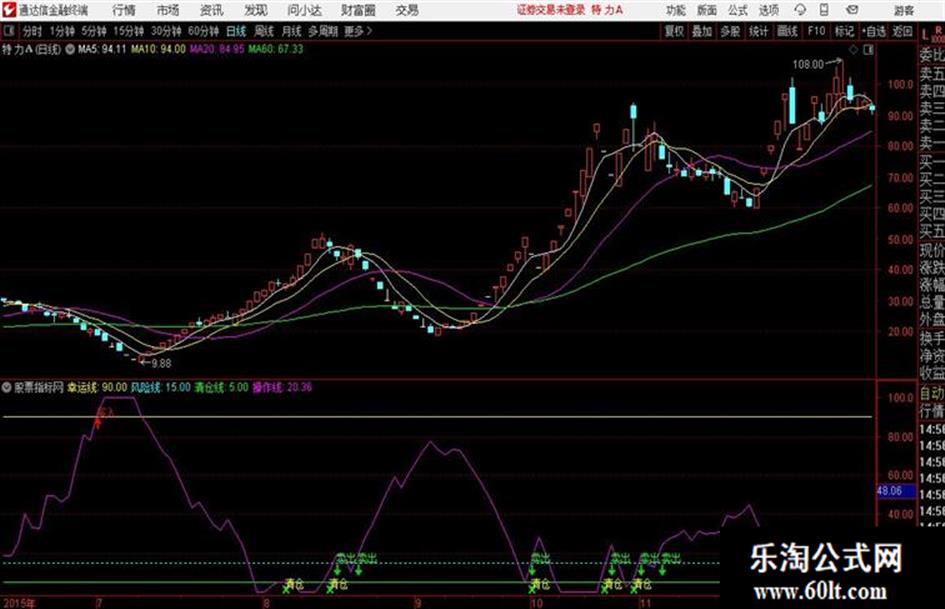Toggle the panel icon left of 分时

[x=8, y=31]
